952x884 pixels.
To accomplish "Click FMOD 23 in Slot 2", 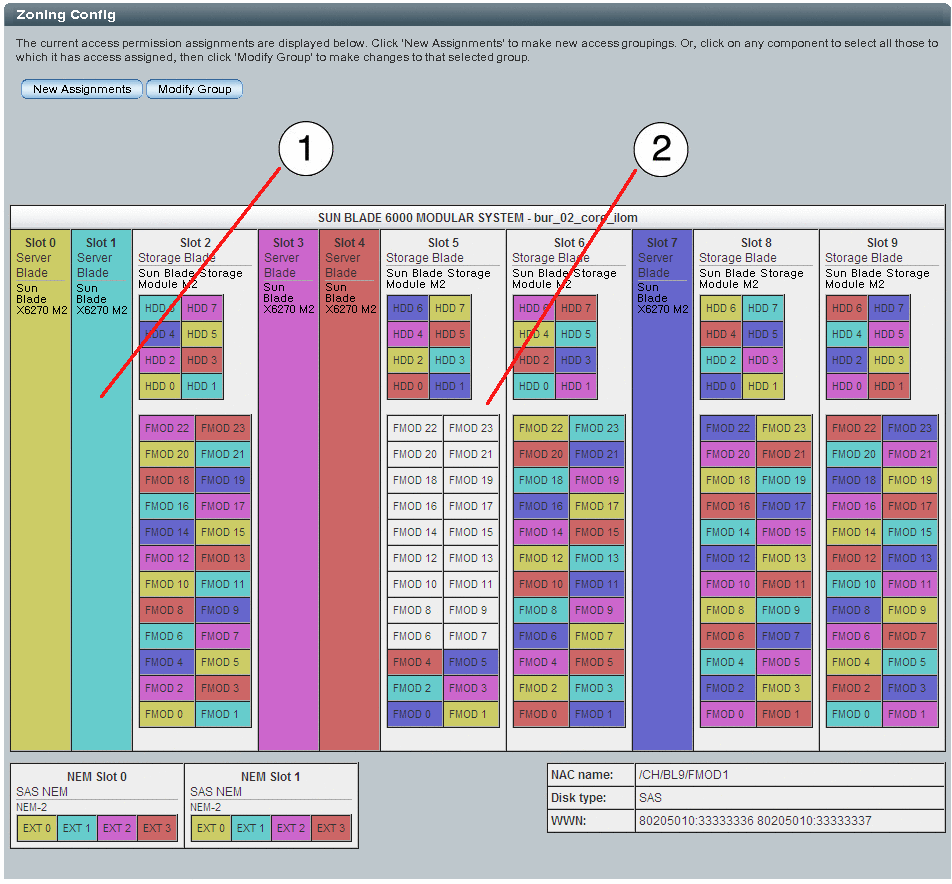I will tap(223, 429).
